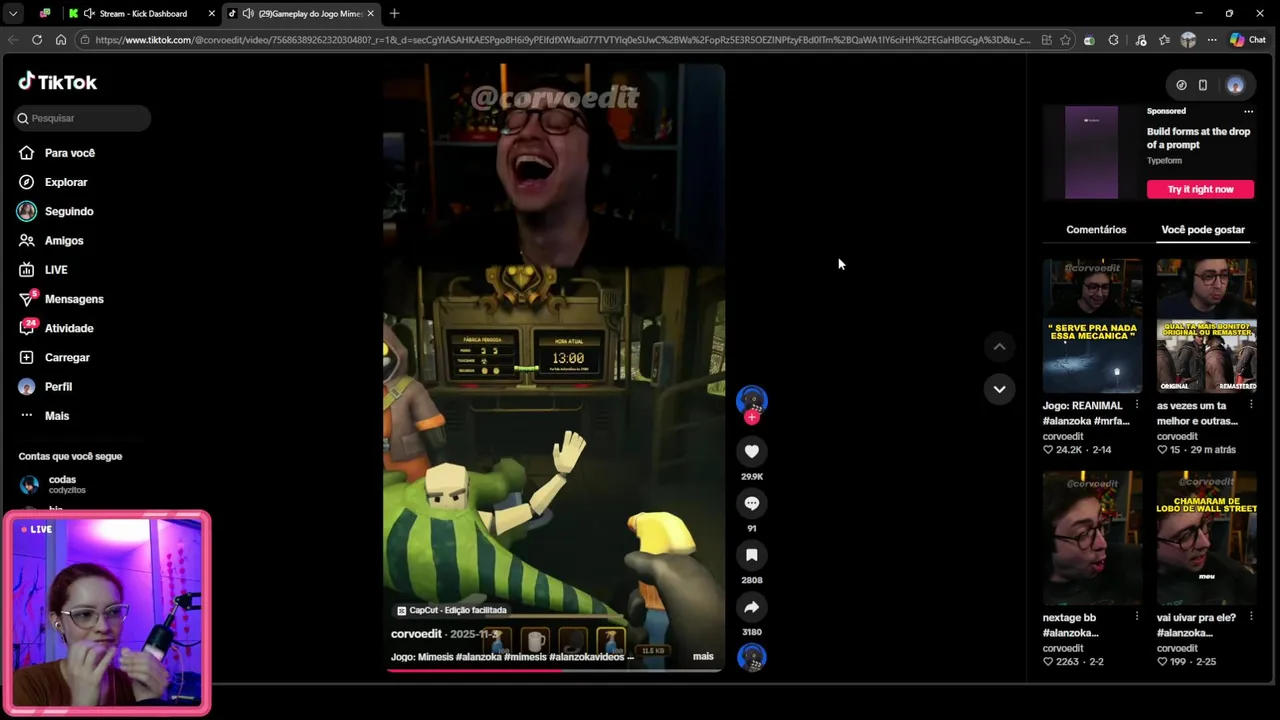
Task: Focus the Pesquisar search field
Action: pyautogui.click(x=82, y=118)
